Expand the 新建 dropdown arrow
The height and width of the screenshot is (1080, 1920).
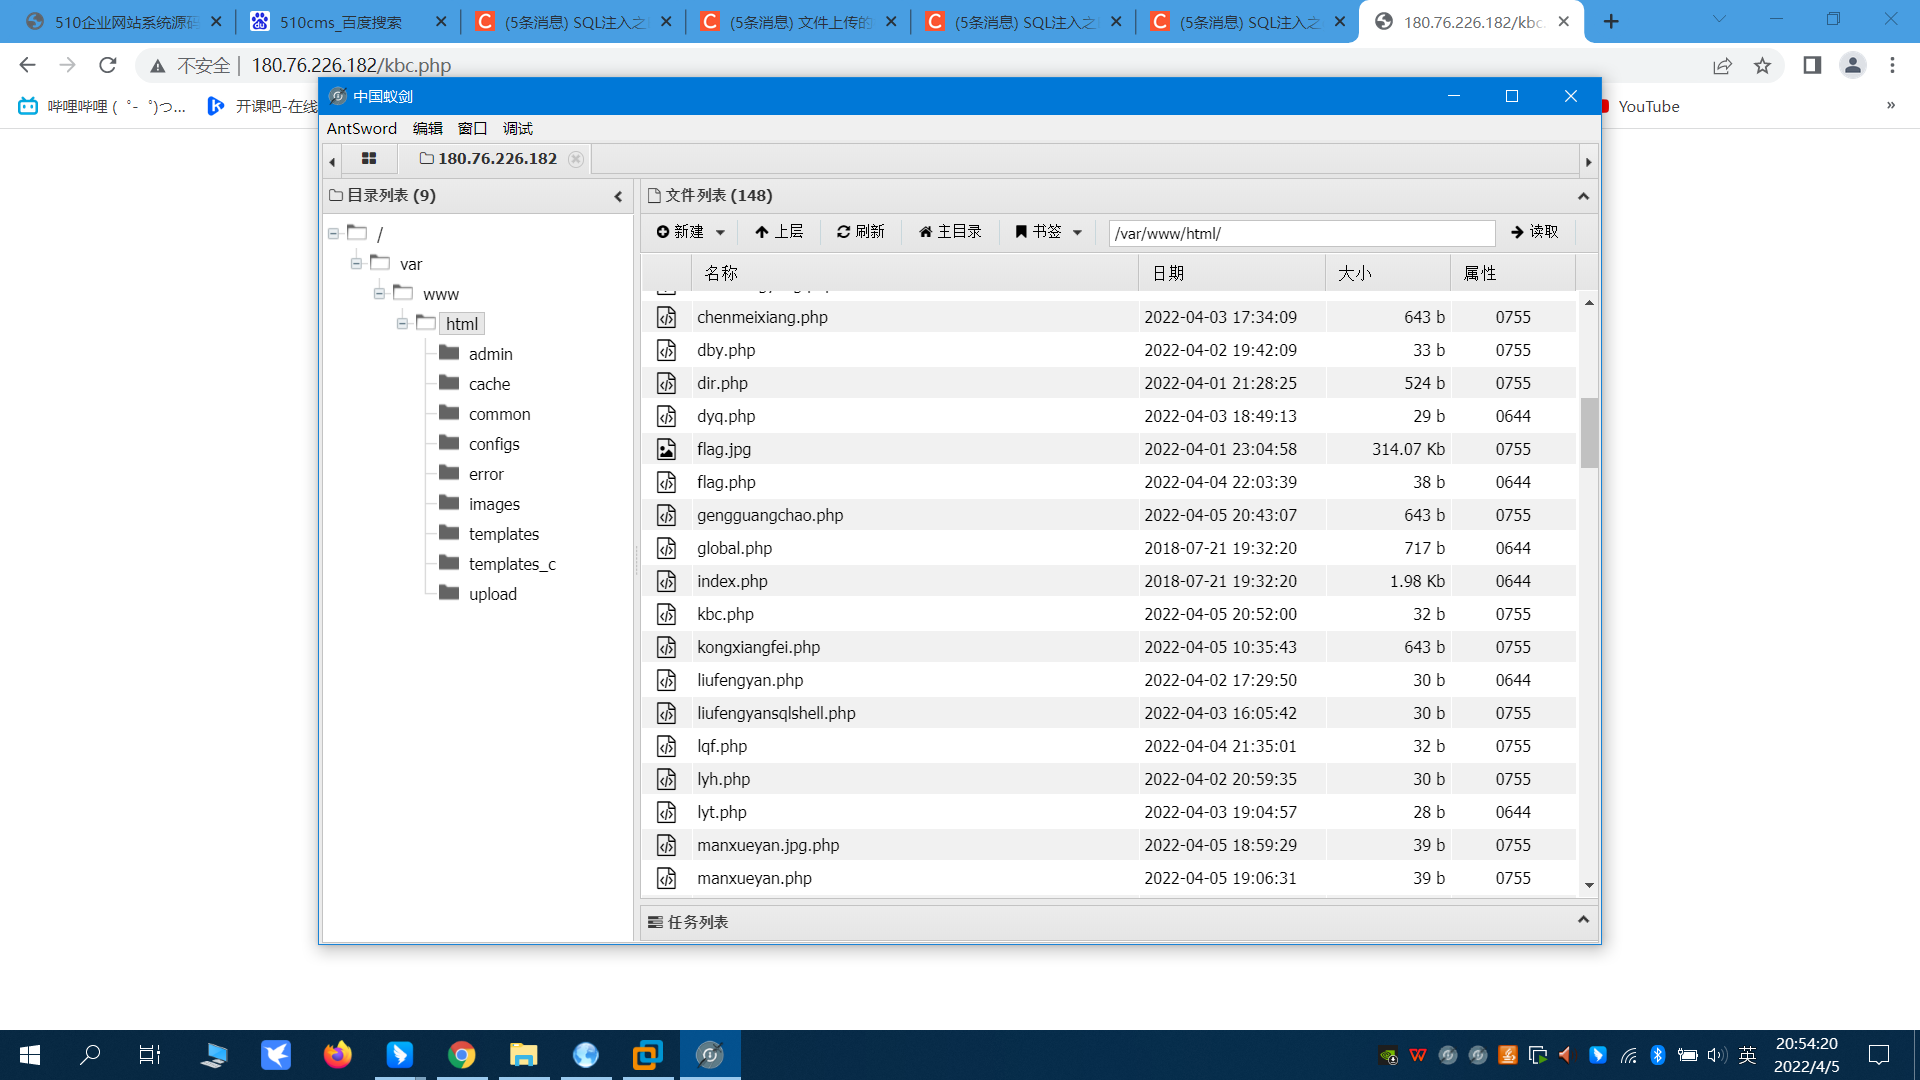pos(721,231)
